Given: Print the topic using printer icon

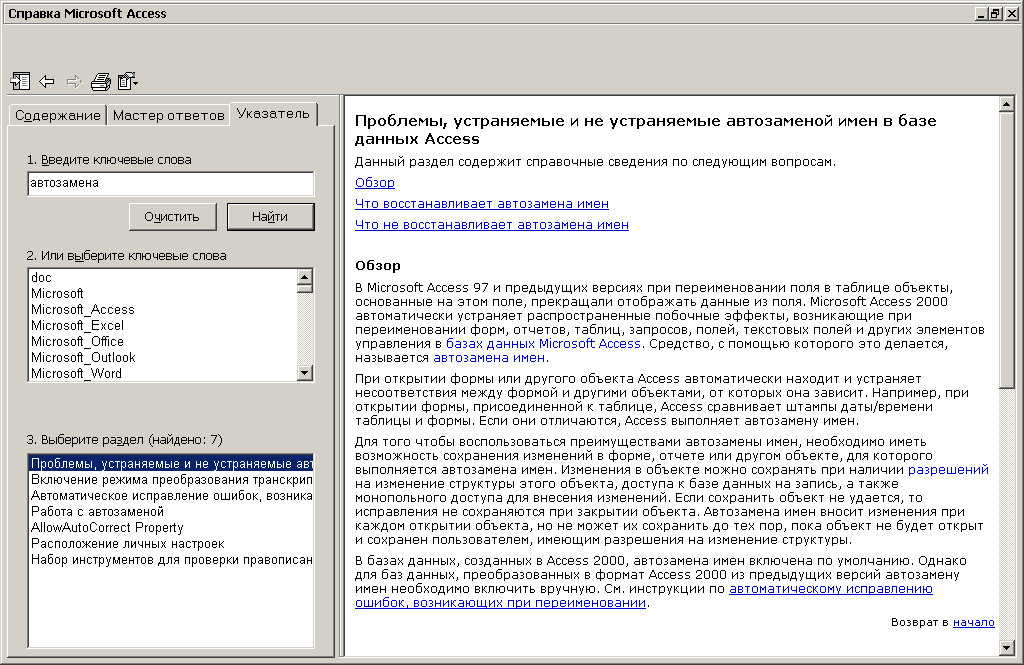Looking at the screenshot, I should pos(101,81).
